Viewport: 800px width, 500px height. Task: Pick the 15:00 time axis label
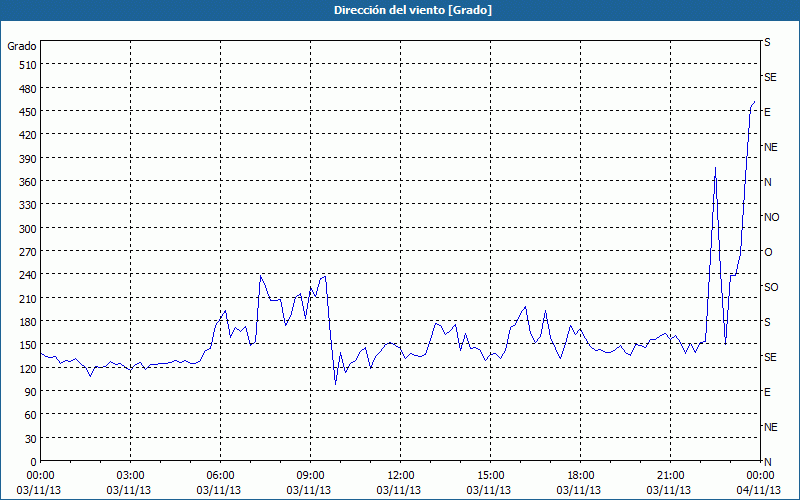[490, 476]
